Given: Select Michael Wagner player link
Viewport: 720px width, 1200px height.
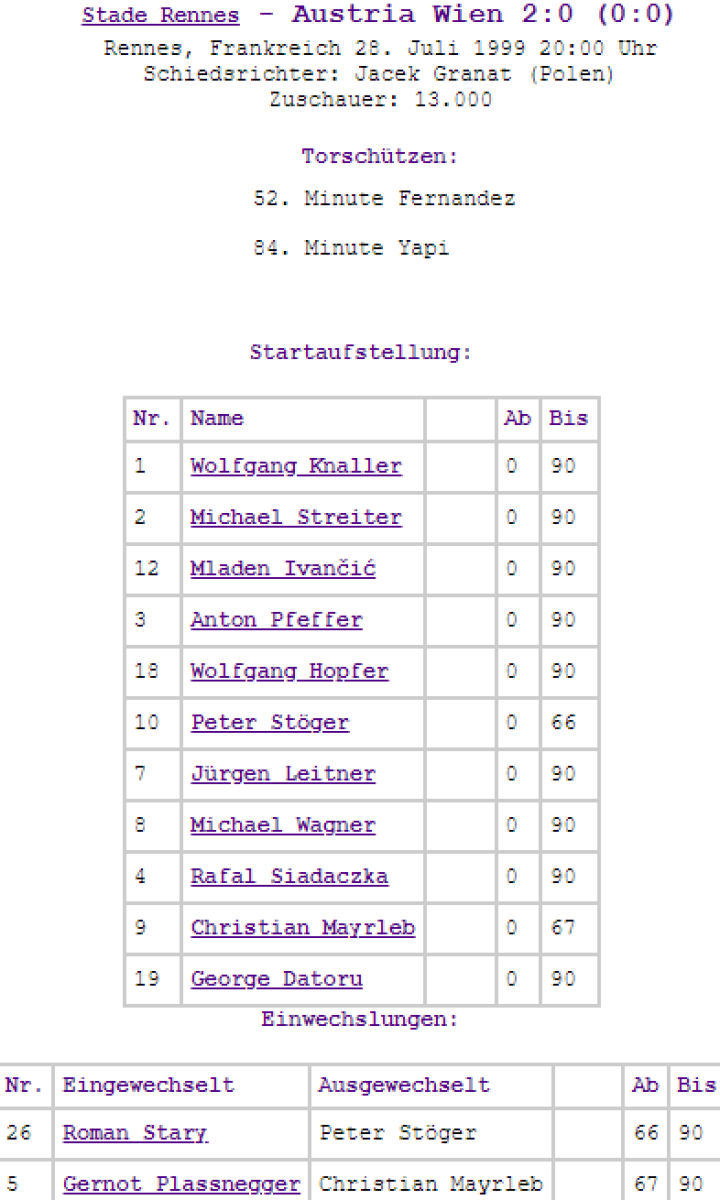Looking at the screenshot, I should (283, 826).
